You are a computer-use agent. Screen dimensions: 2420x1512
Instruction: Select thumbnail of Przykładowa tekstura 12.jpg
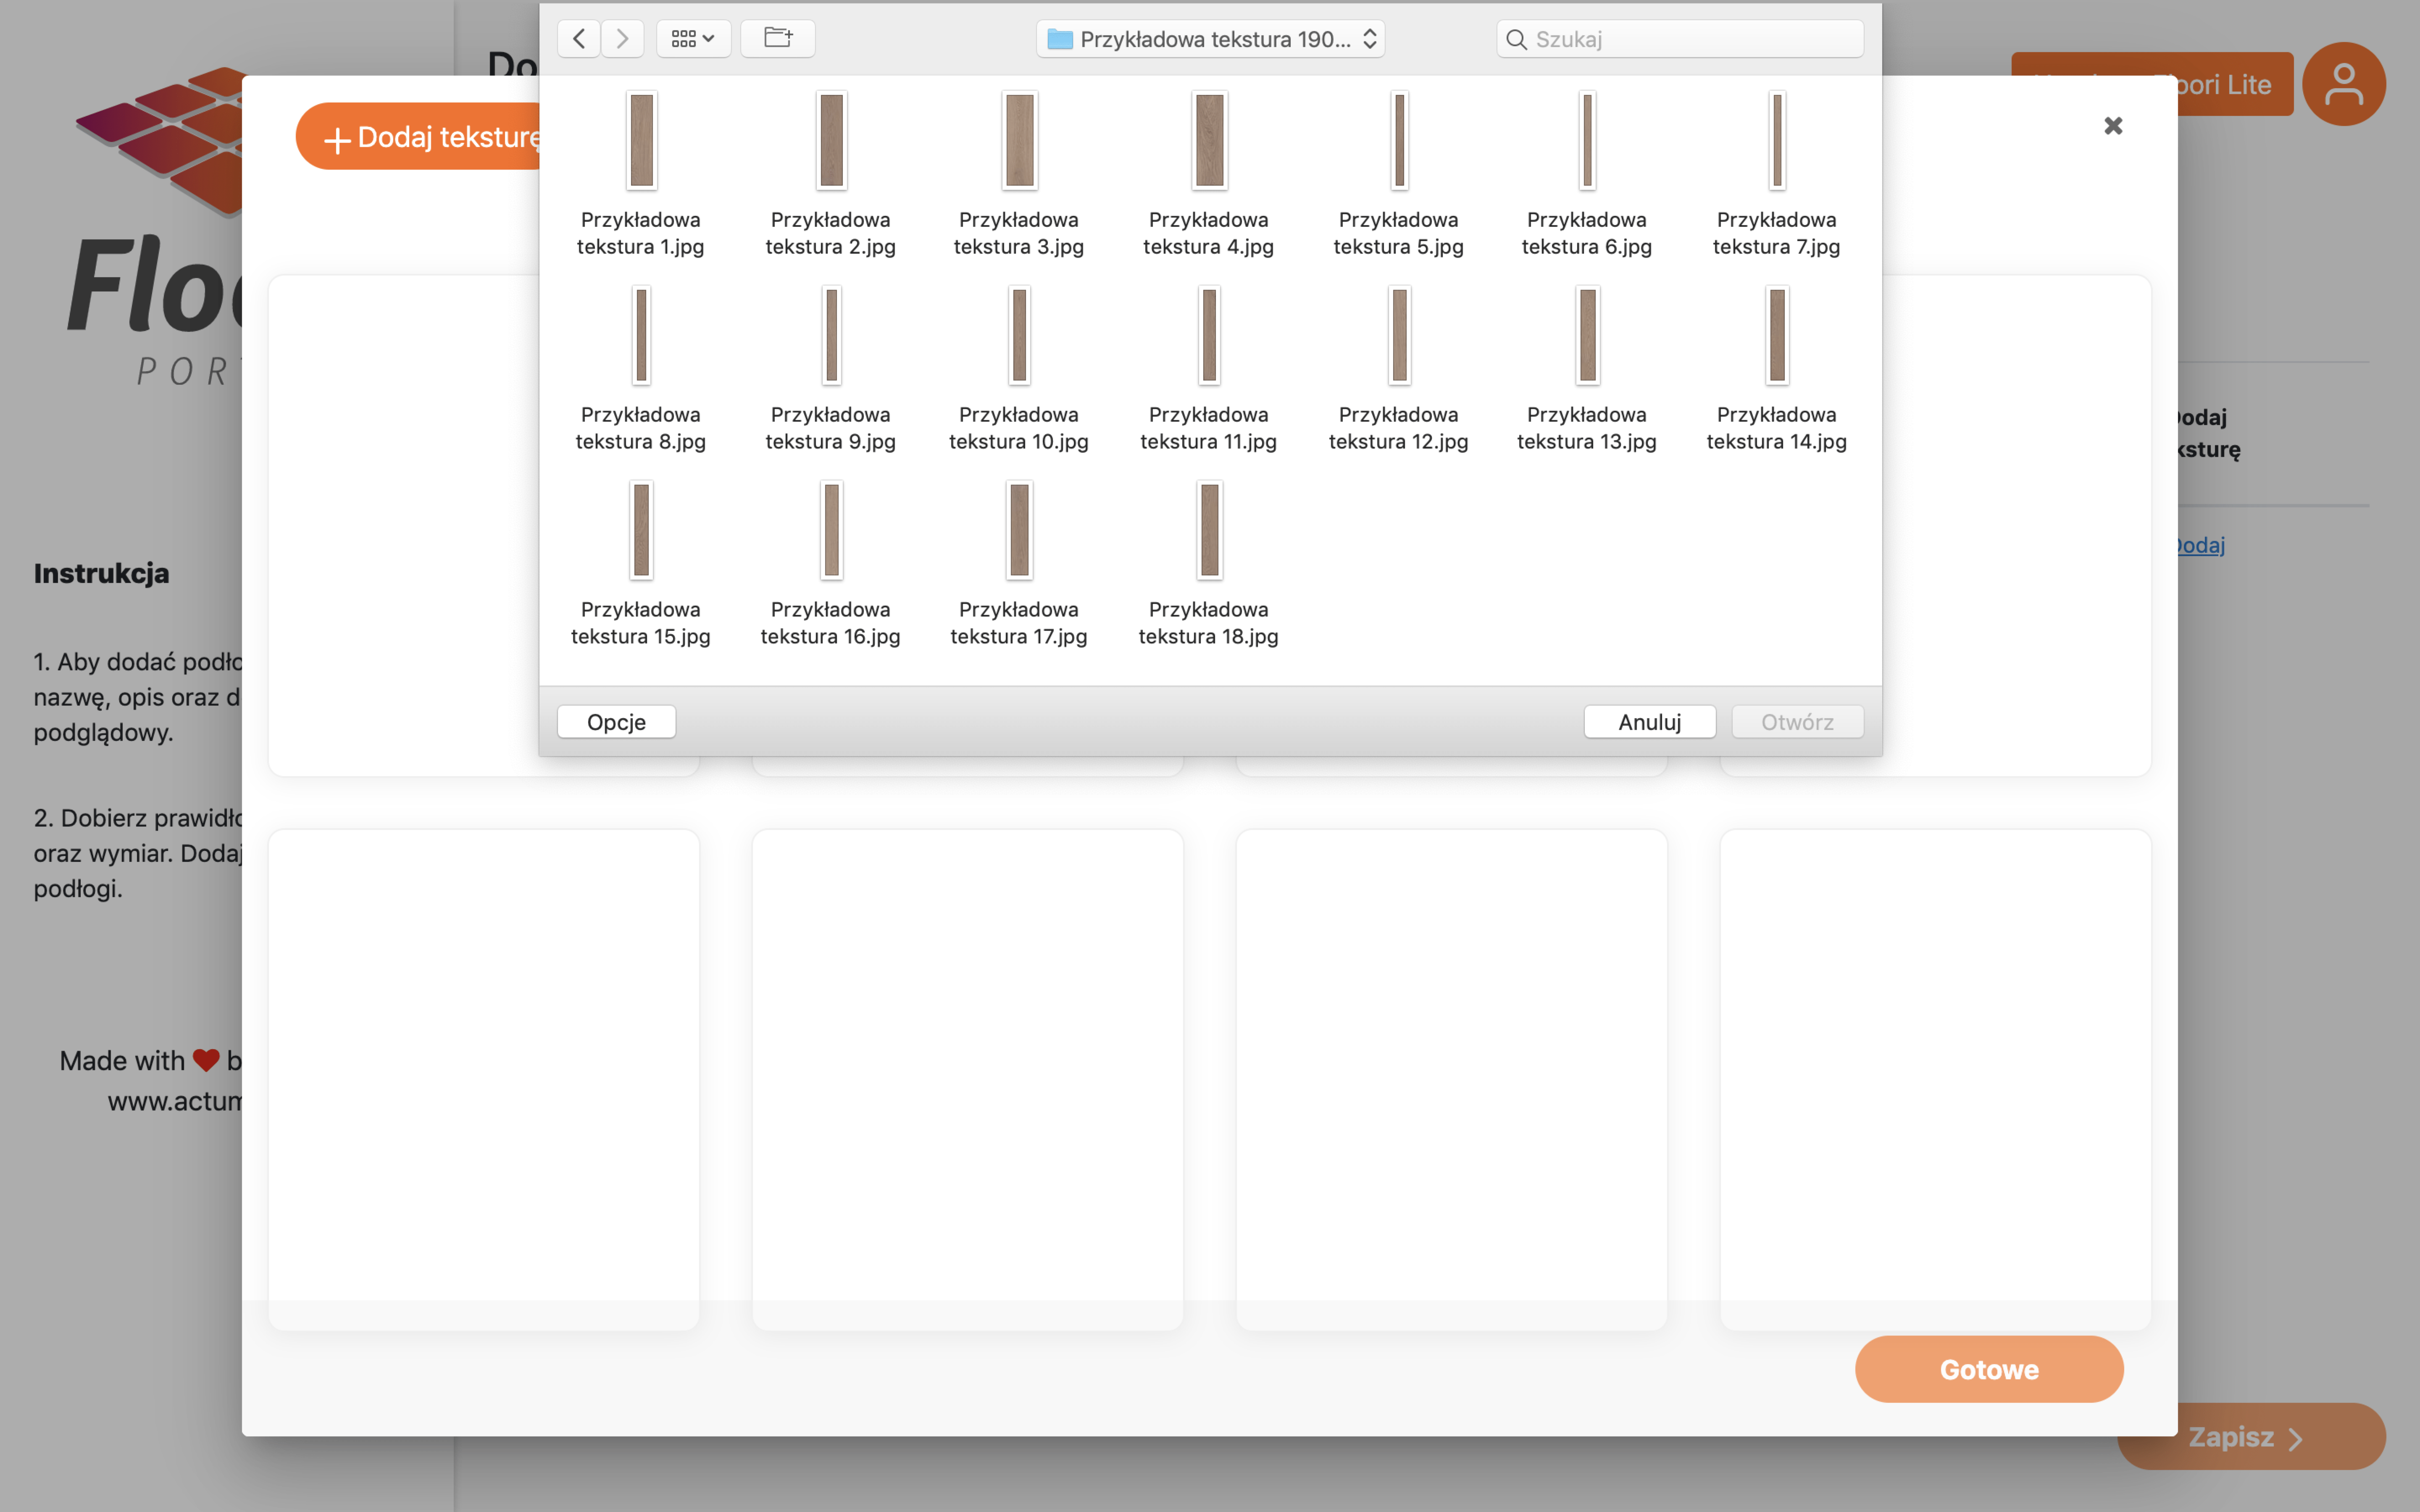(x=1399, y=335)
